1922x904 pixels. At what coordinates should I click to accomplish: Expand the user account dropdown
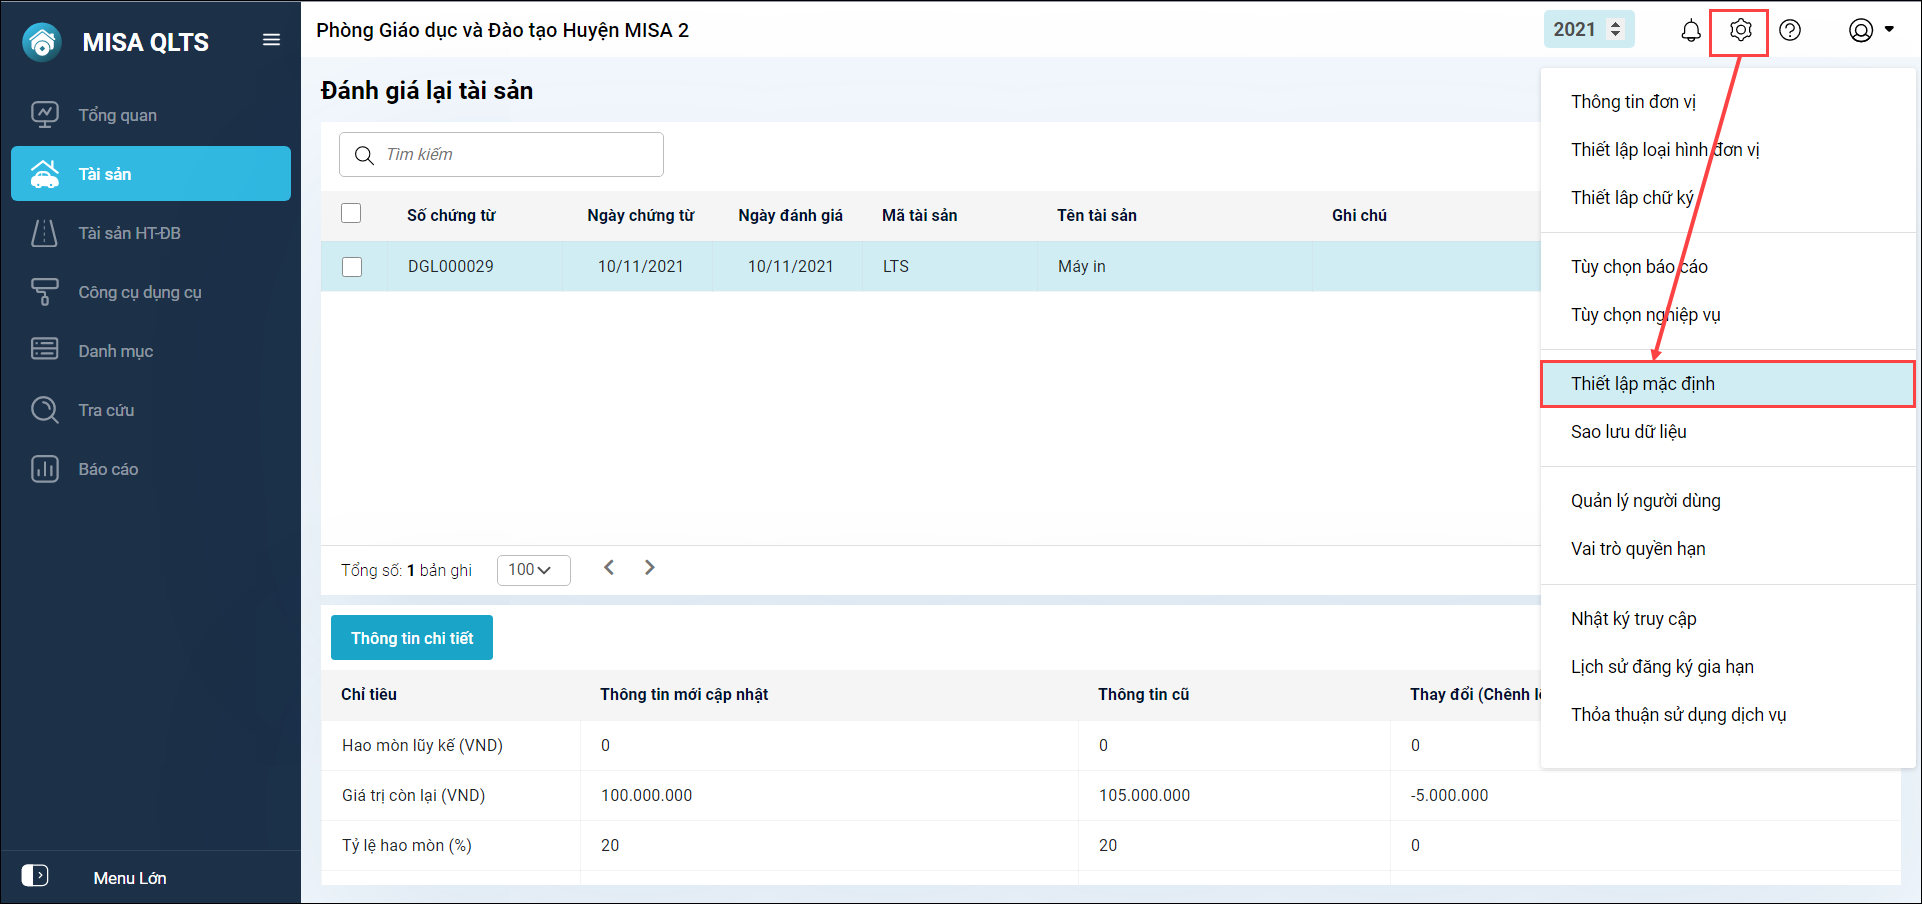pos(1871,31)
